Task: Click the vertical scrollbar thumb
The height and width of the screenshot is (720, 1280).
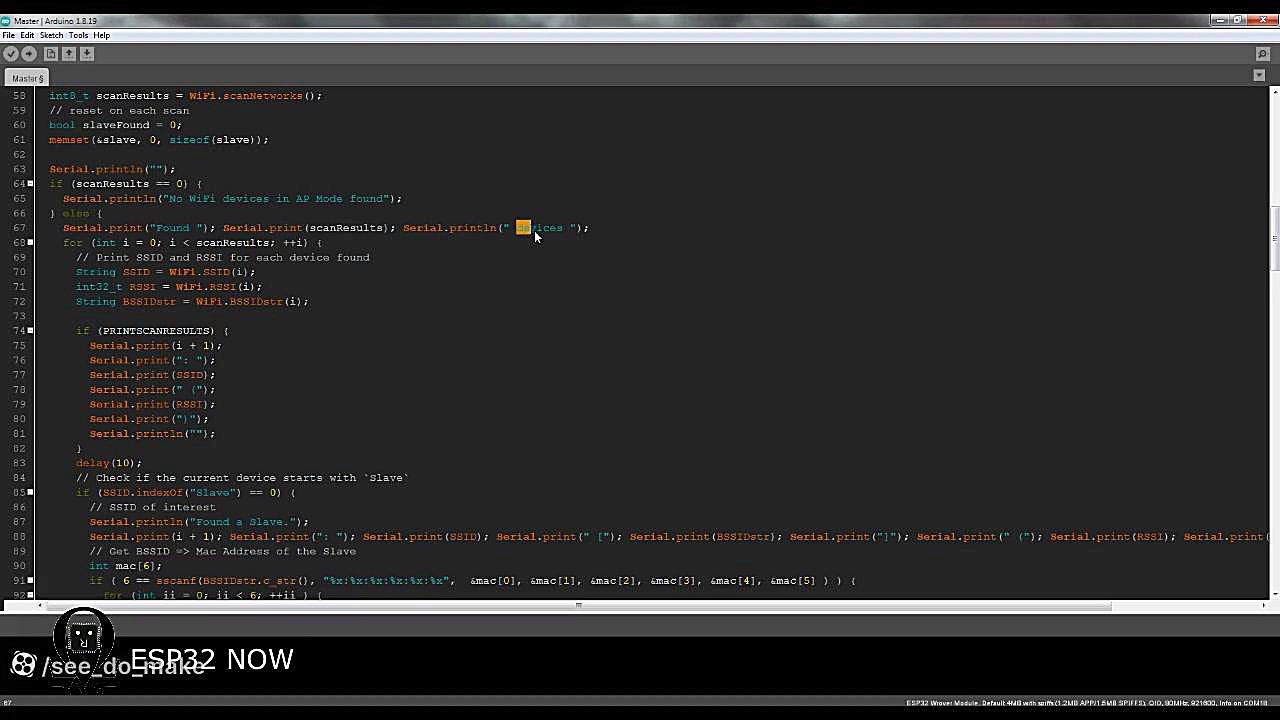Action: coord(1274,238)
